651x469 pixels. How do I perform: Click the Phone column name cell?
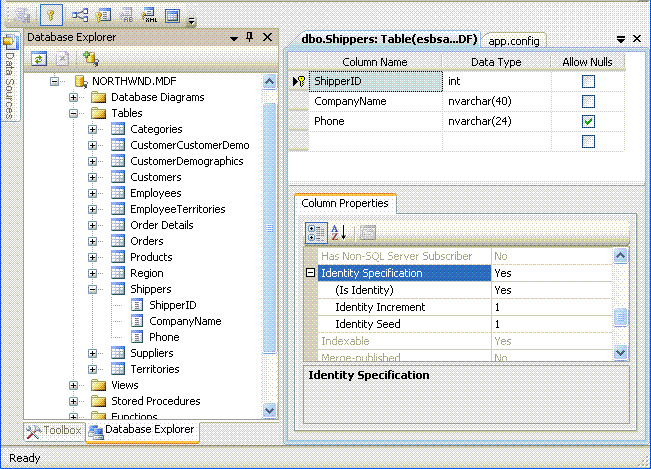[376, 122]
